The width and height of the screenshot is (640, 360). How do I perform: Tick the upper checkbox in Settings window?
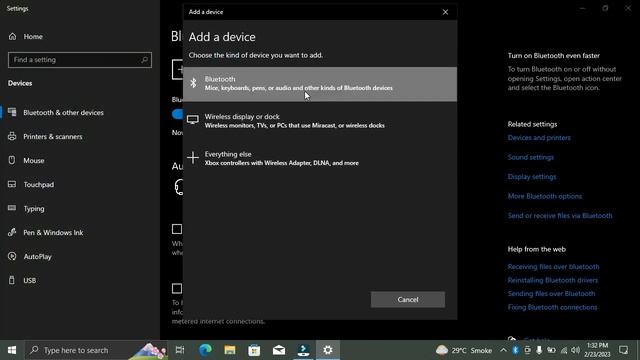tap(177, 229)
